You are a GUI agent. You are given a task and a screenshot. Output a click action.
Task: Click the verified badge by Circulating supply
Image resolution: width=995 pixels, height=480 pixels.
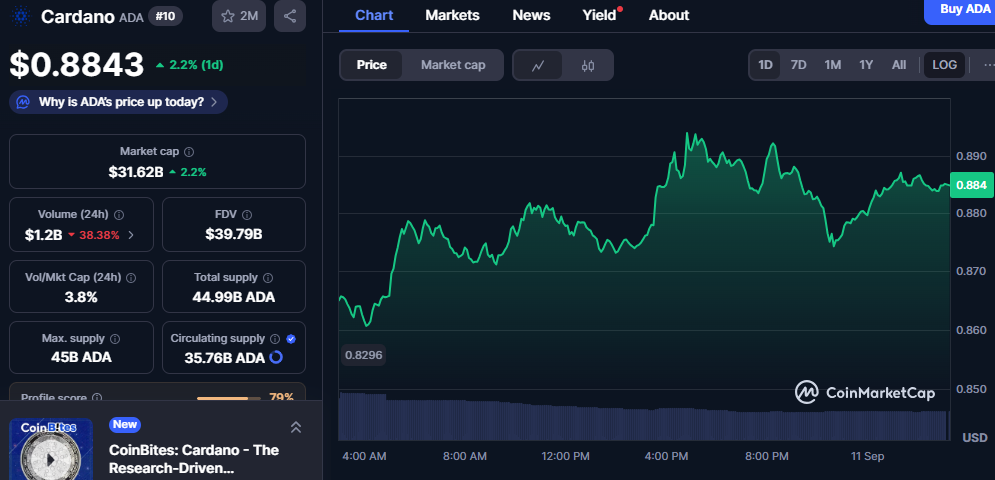[291, 338]
